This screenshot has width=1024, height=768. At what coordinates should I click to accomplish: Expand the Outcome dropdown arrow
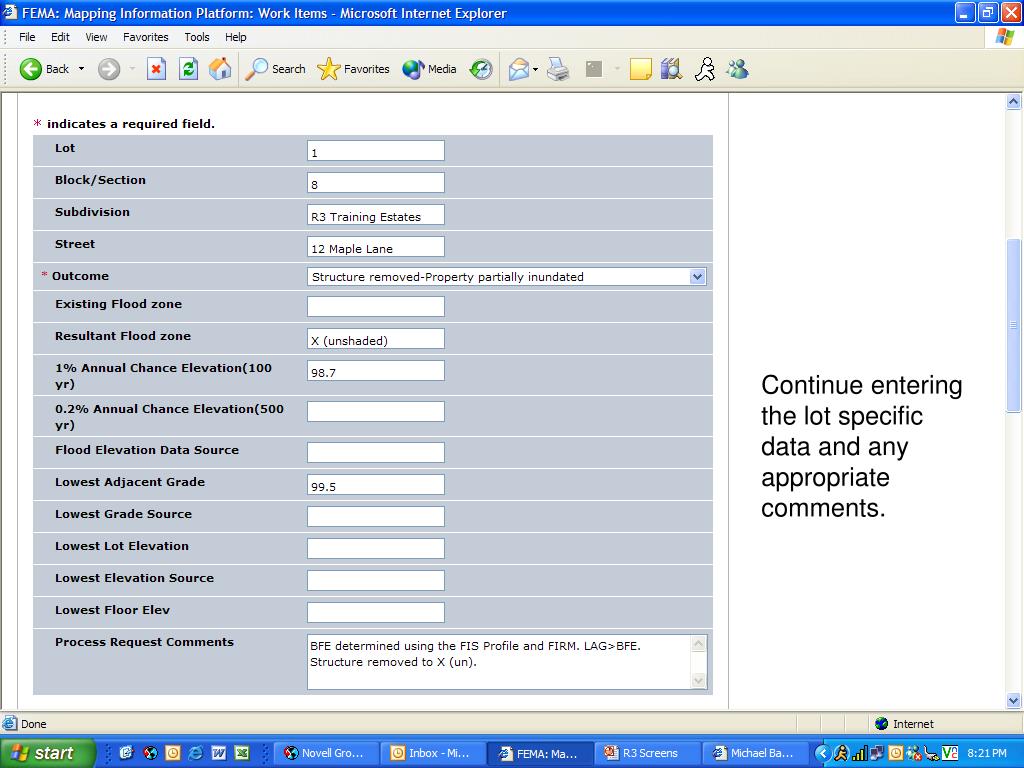click(x=697, y=276)
